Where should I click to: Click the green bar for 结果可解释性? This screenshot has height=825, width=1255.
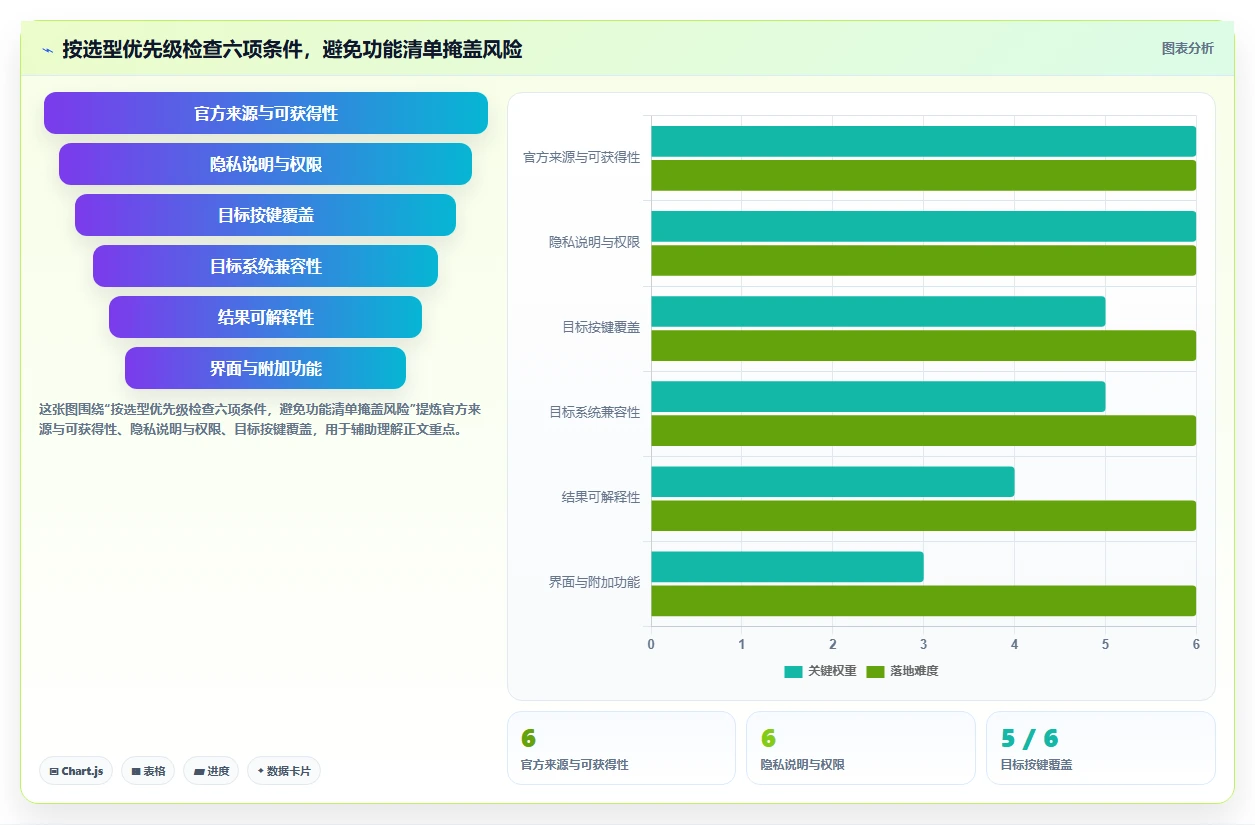[x=923, y=515]
